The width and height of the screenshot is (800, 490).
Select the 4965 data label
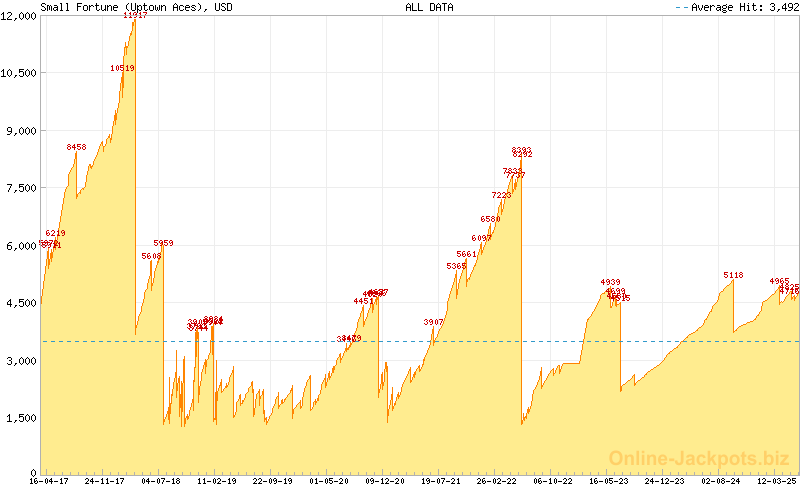[x=779, y=281]
